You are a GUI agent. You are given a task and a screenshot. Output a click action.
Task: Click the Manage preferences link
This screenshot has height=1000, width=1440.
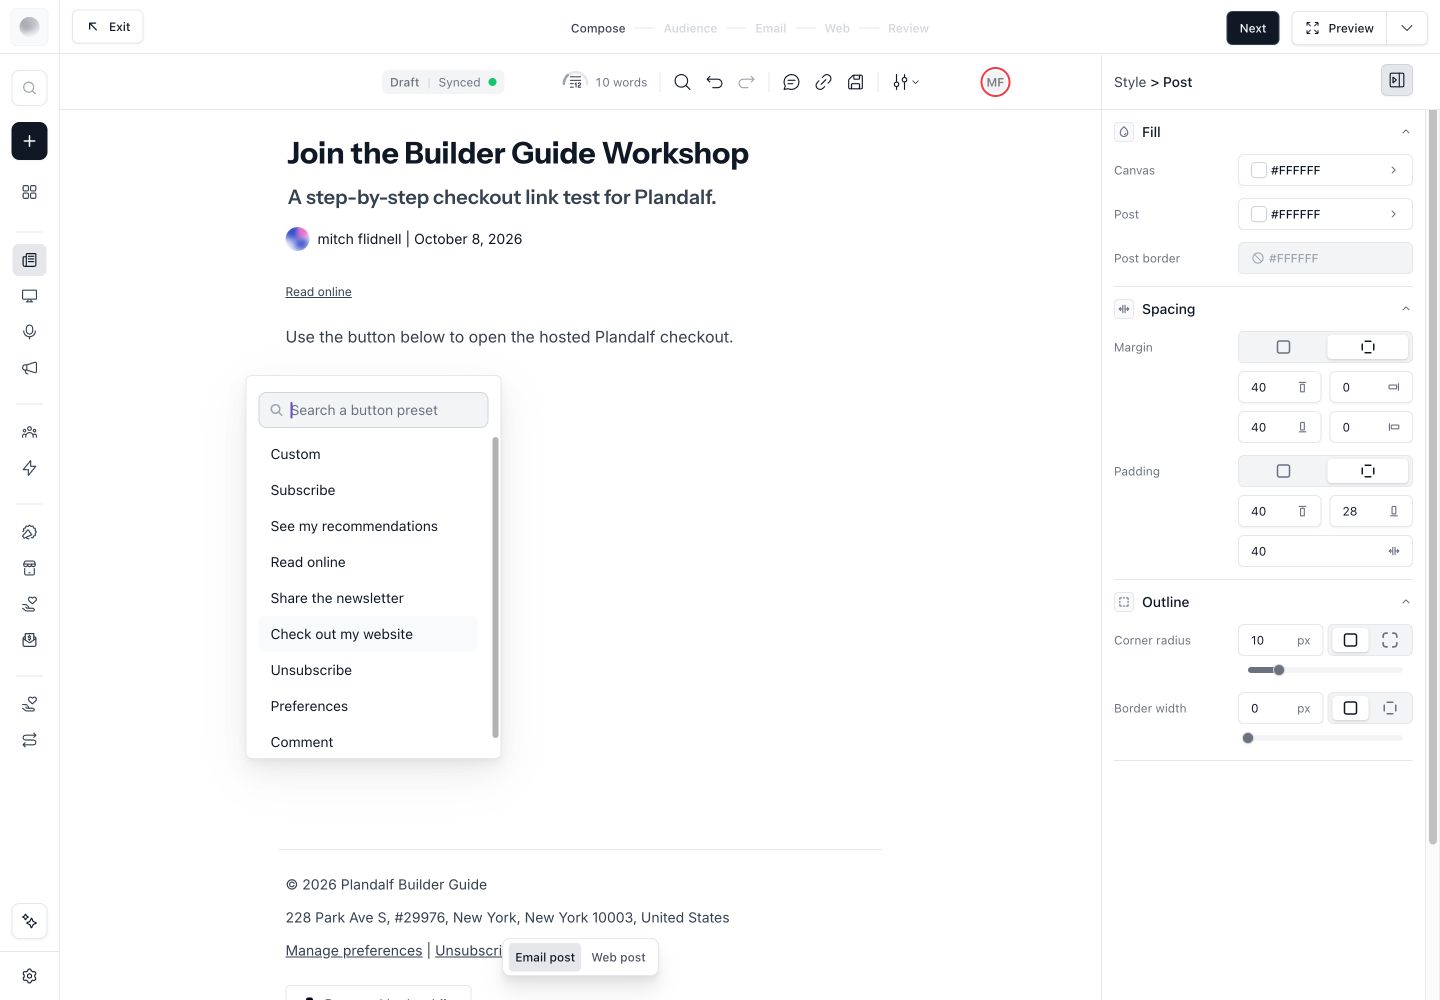click(354, 950)
